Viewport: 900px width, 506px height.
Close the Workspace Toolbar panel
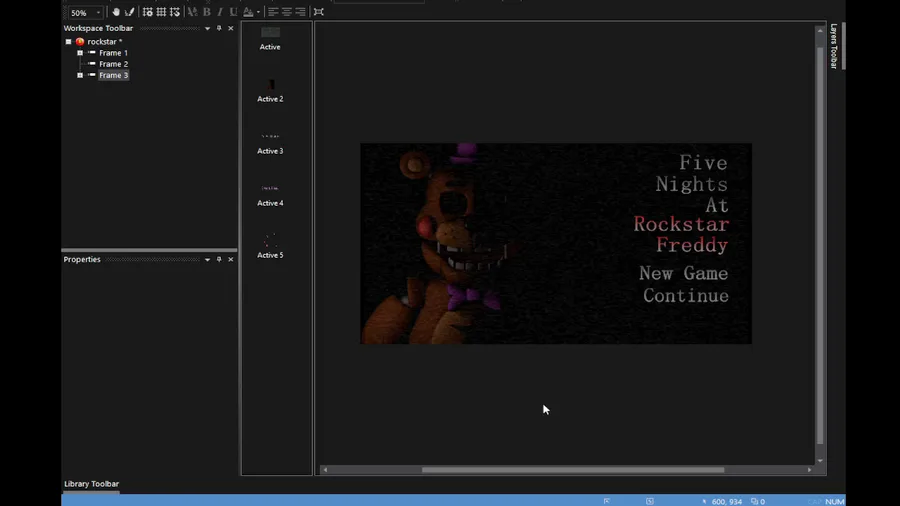231,28
